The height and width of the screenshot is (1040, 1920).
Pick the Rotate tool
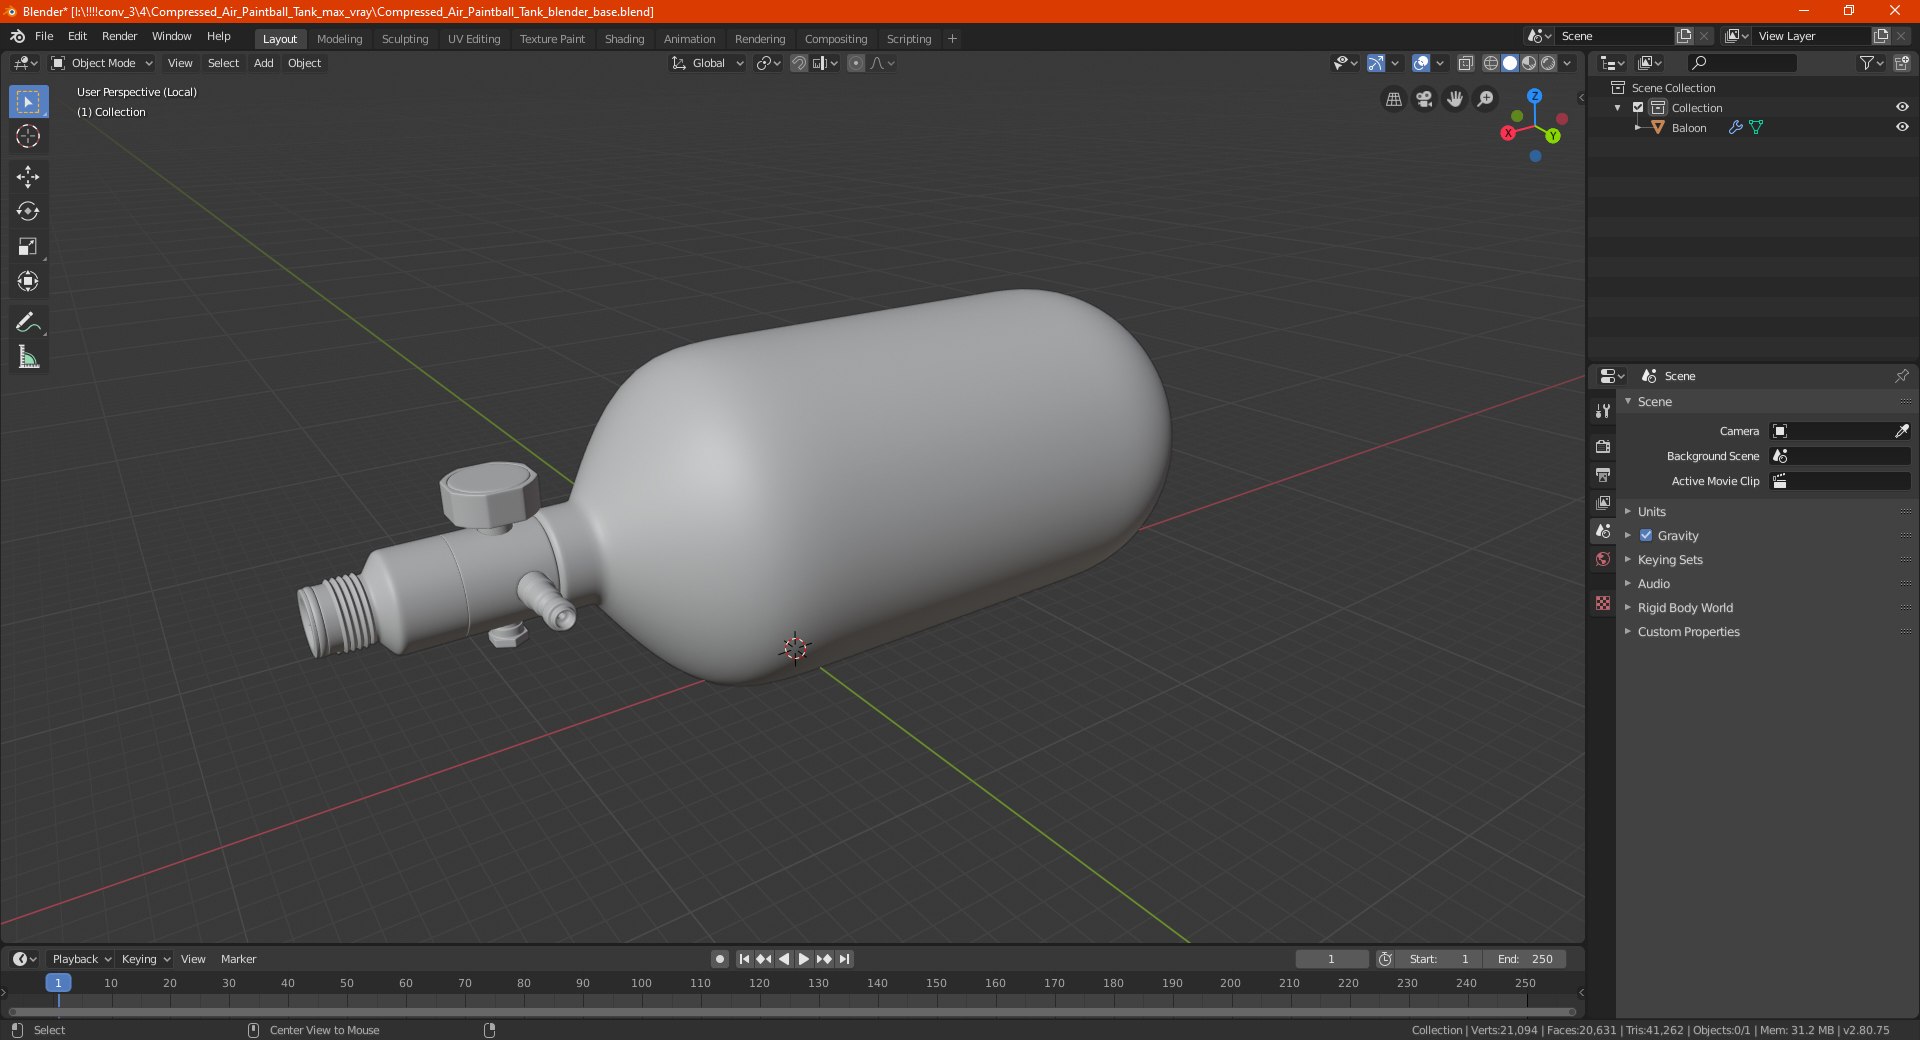coord(28,211)
